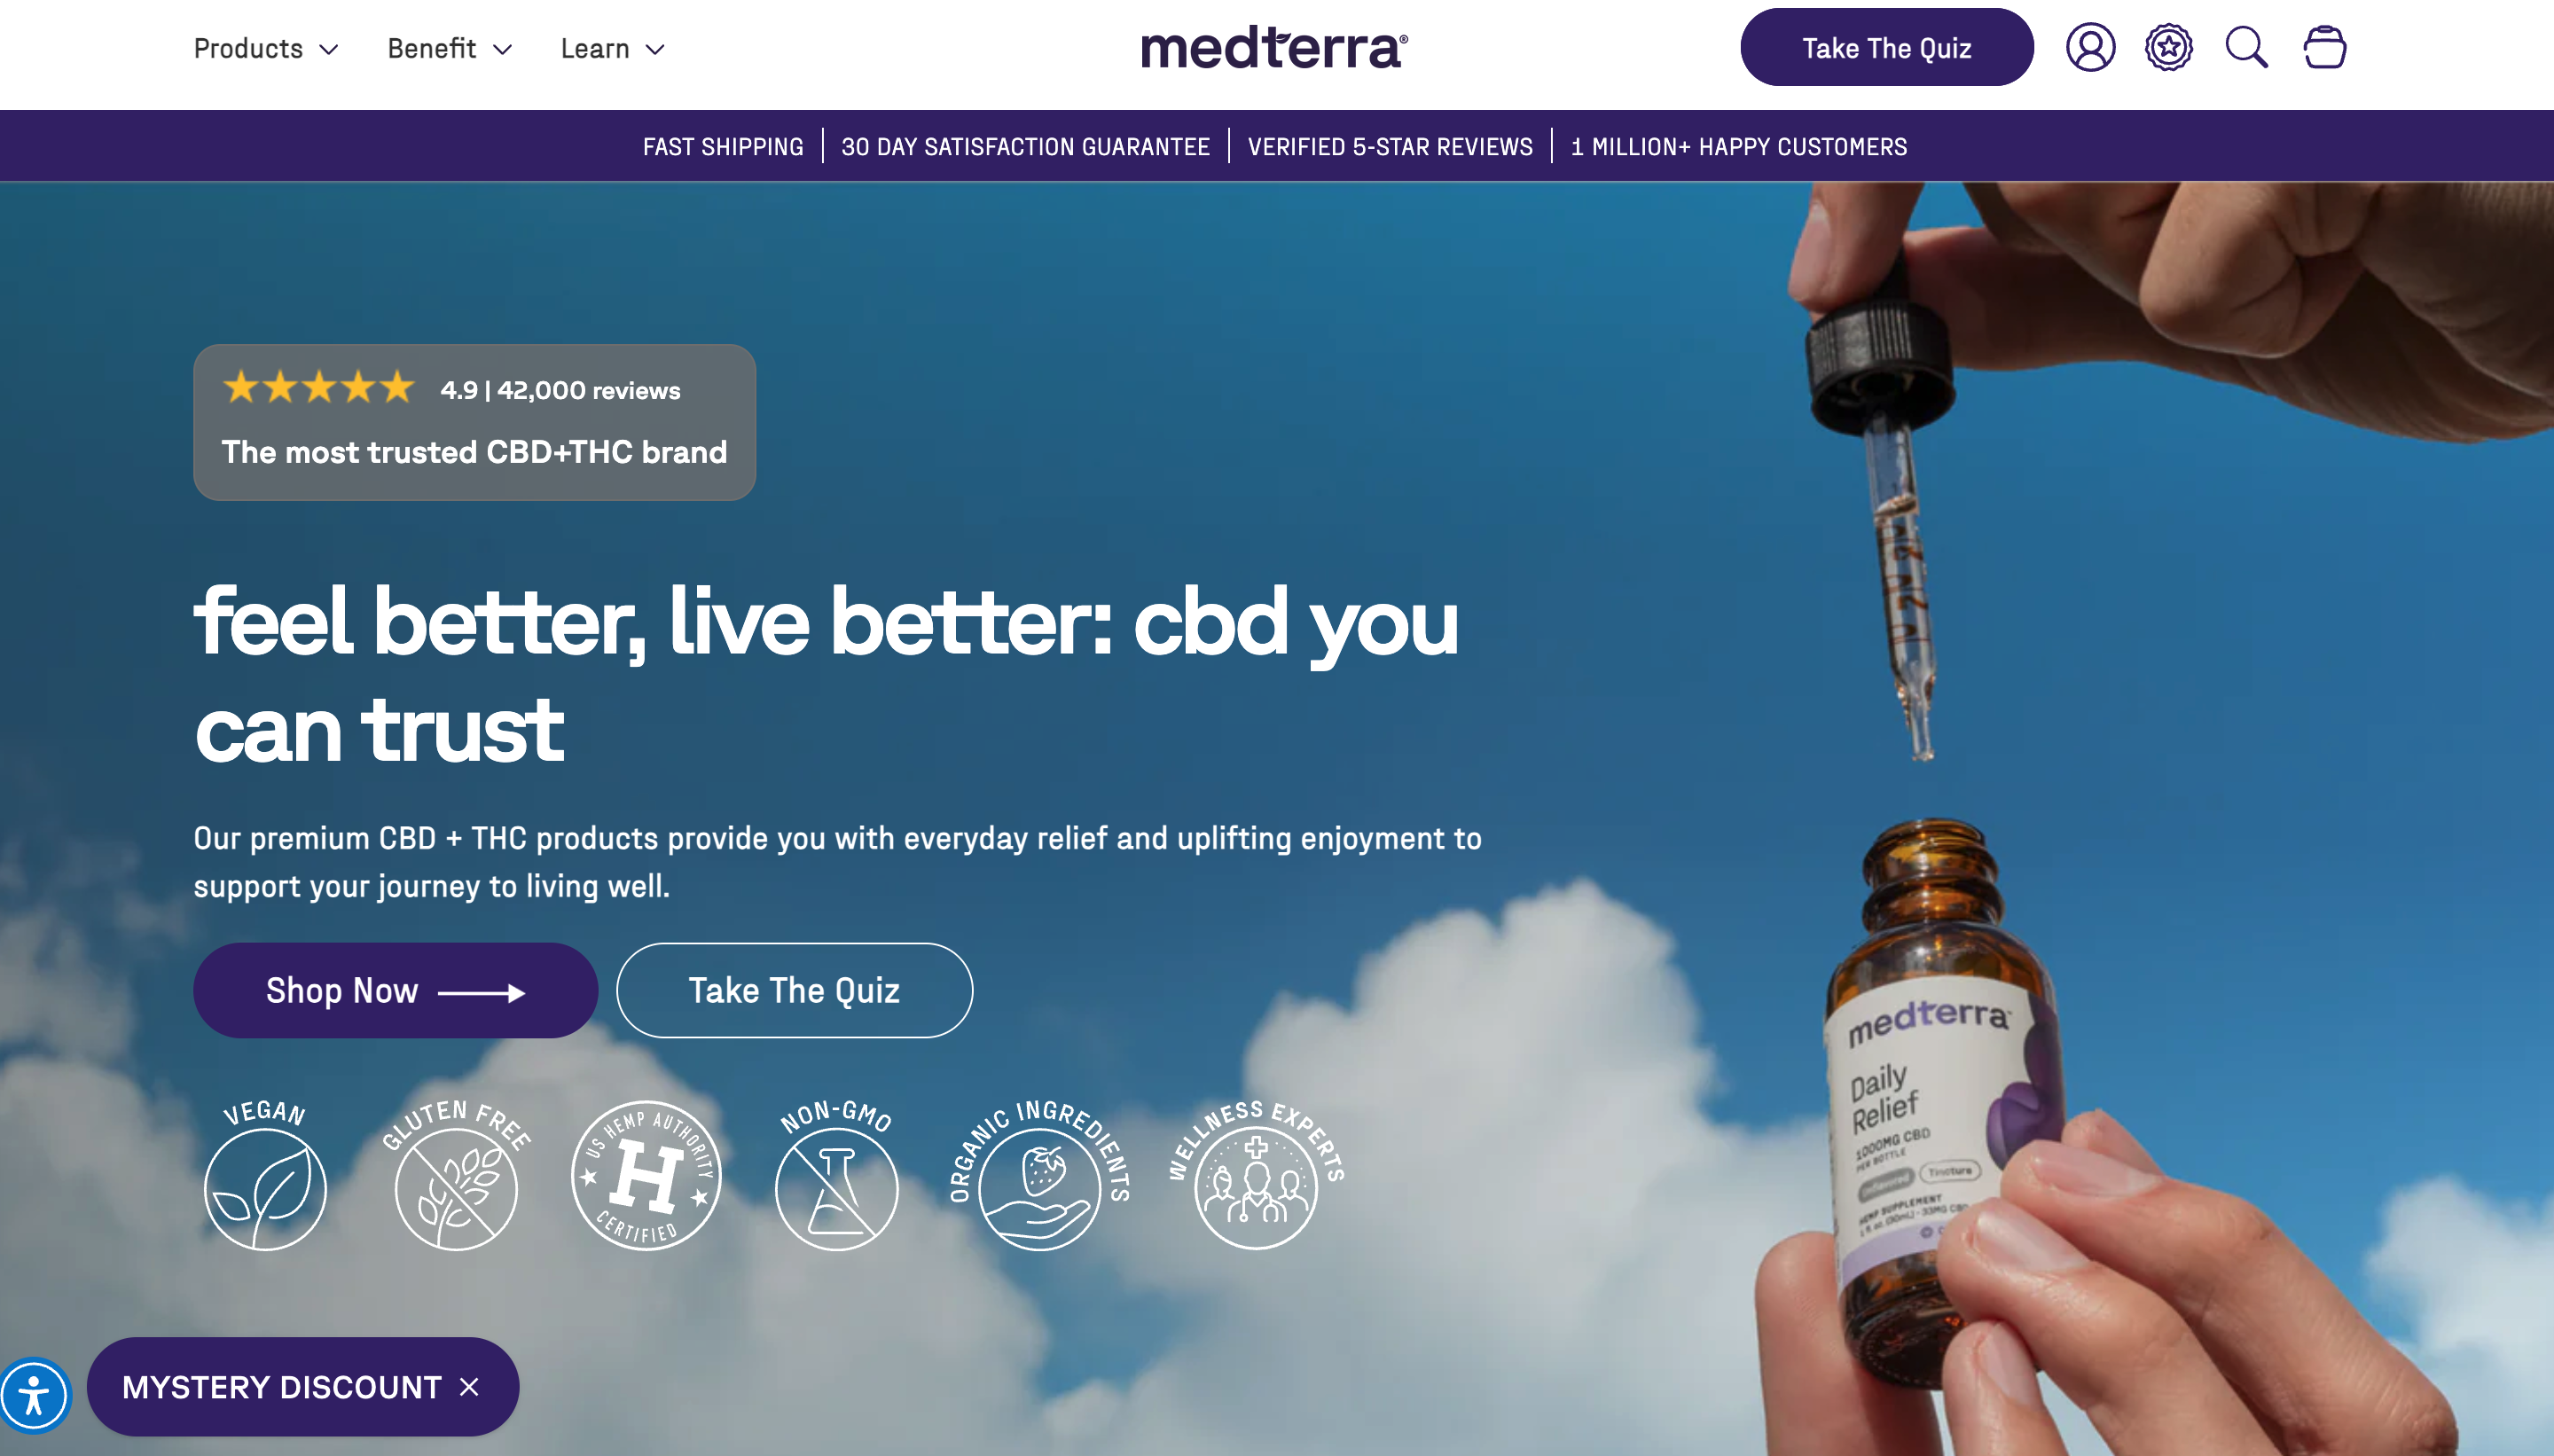Click the outlined Take The Quiz button
The width and height of the screenshot is (2554, 1456).
point(794,990)
